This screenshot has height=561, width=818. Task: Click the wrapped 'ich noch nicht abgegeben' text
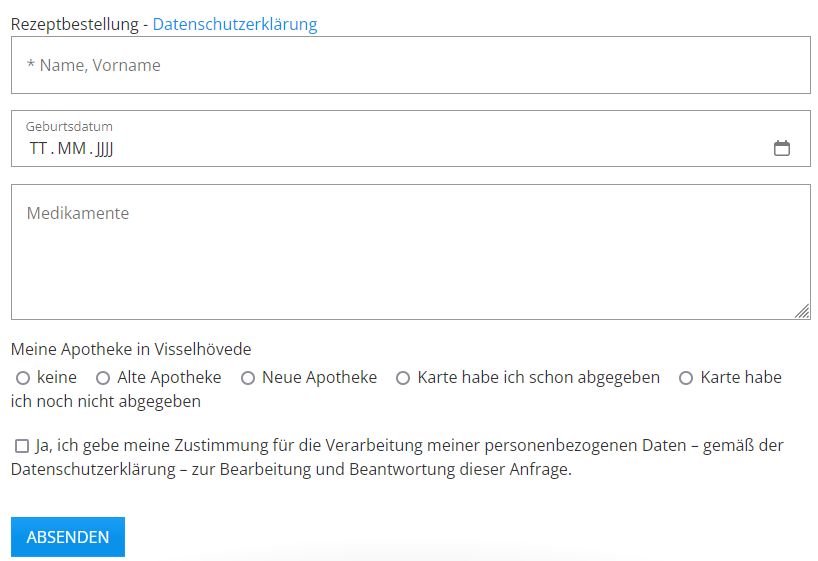pos(106,402)
